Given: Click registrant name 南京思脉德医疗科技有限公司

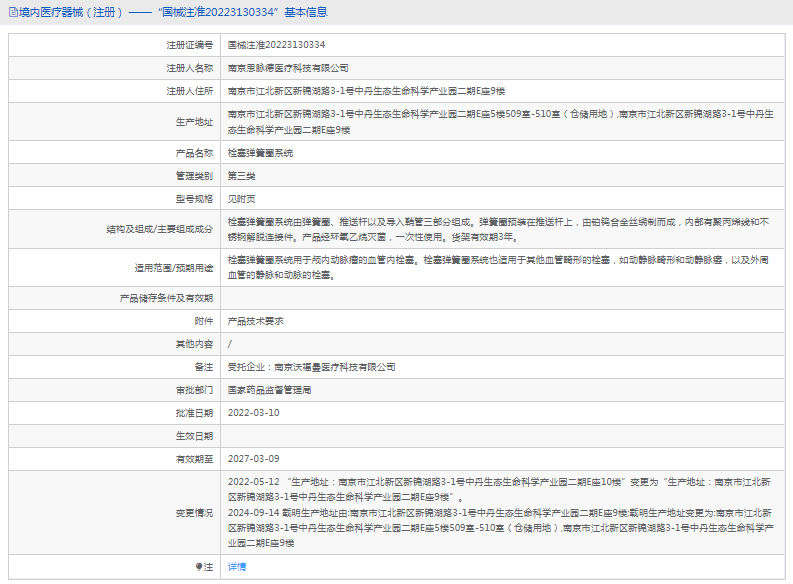Looking at the screenshot, I should click(x=288, y=68).
